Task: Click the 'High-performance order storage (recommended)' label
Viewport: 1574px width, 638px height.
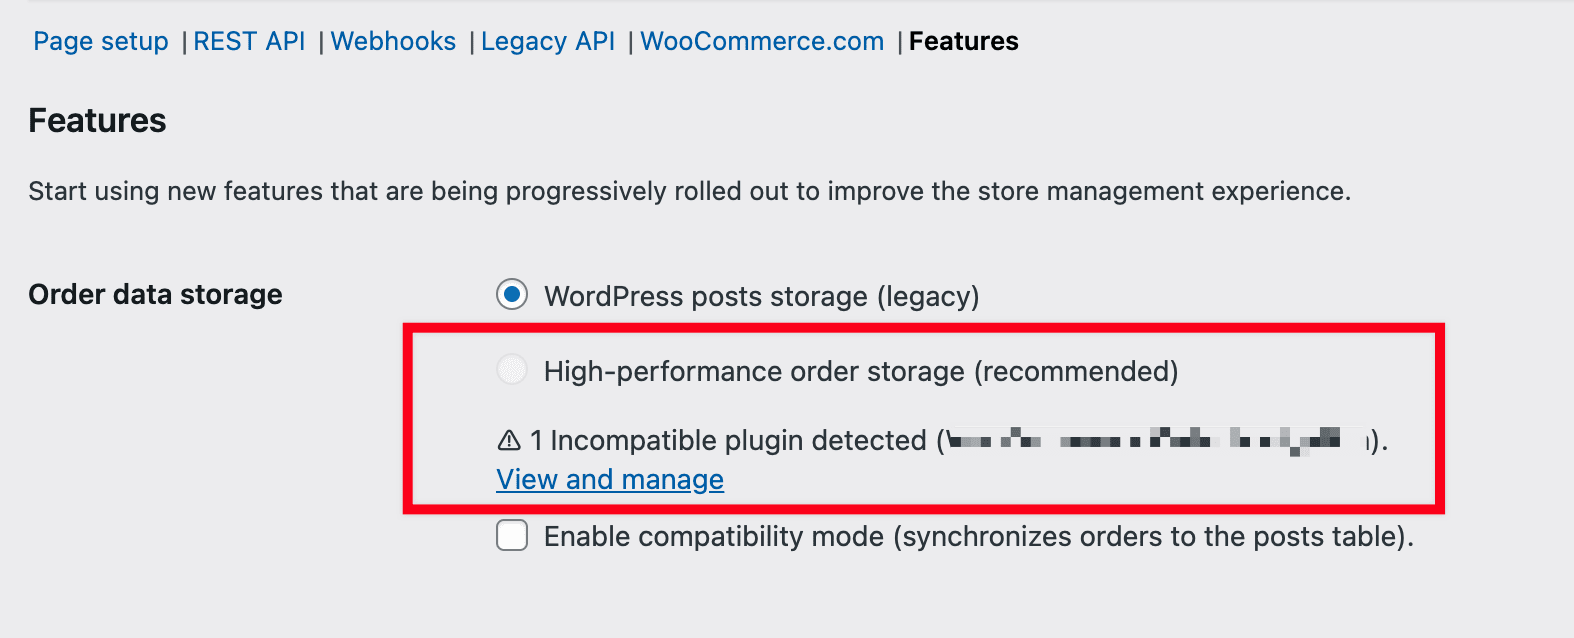Action: (861, 371)
